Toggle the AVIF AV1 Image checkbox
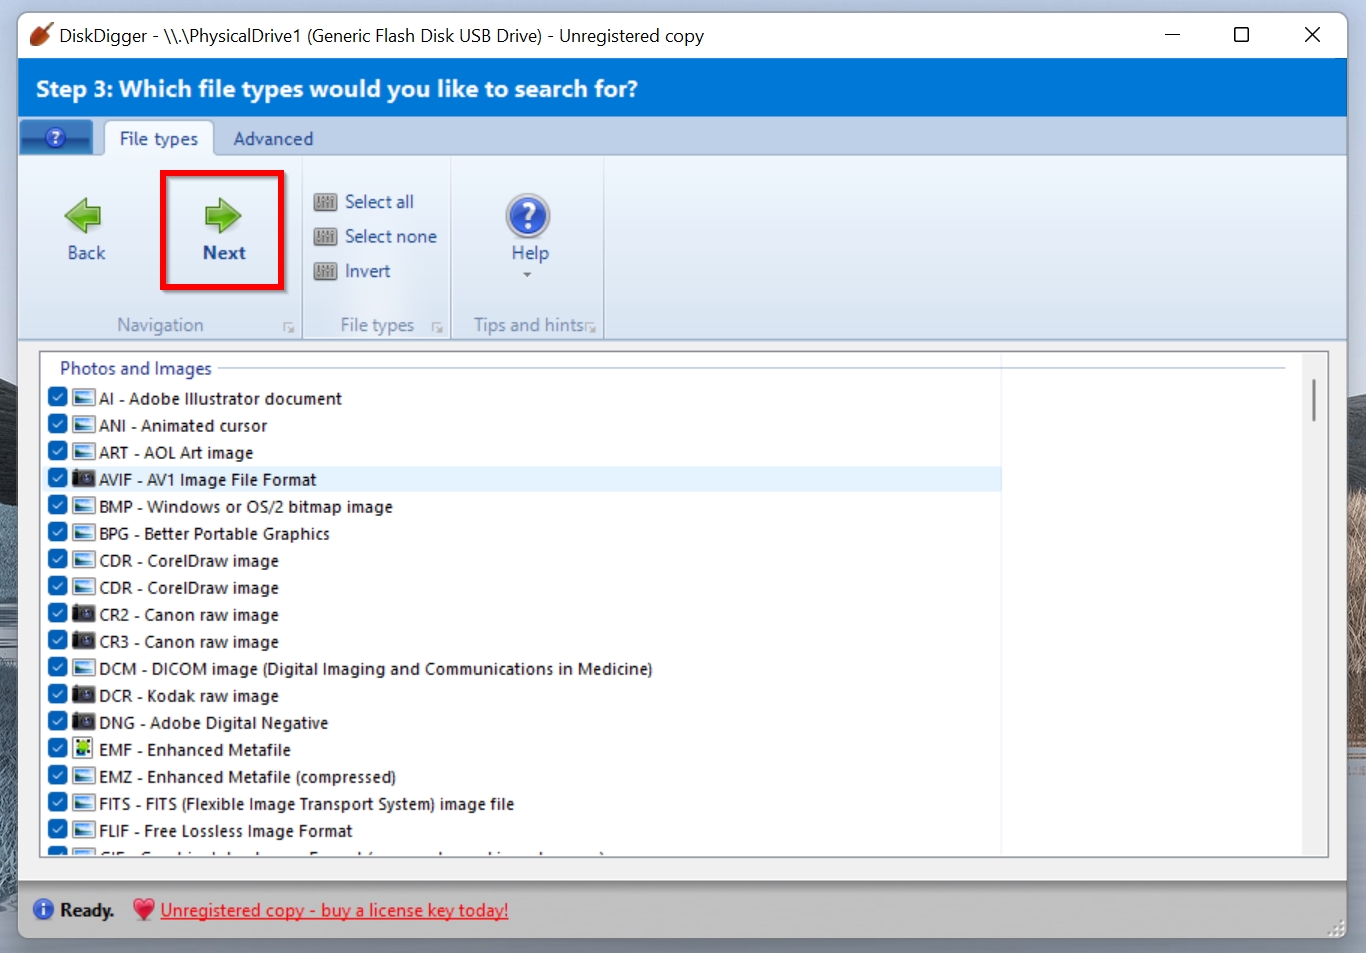The height and width of the screenshot is (953, 1366). tap(58, 478)
